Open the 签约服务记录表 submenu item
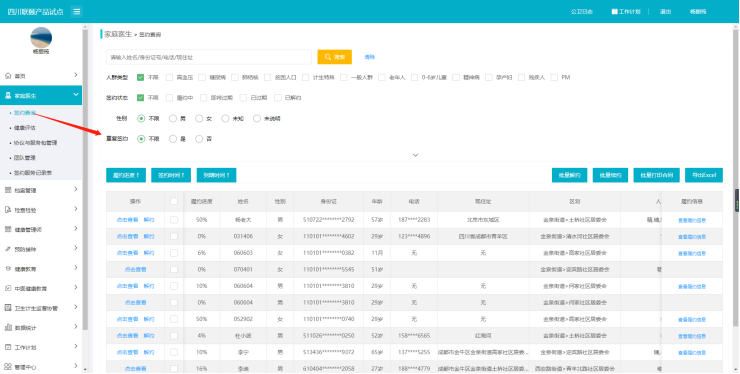 [x=33, y=173]
